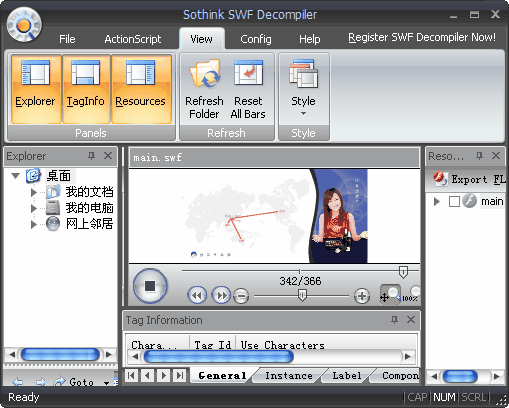
Task: Open the Help menu
Action: point(309,39)
